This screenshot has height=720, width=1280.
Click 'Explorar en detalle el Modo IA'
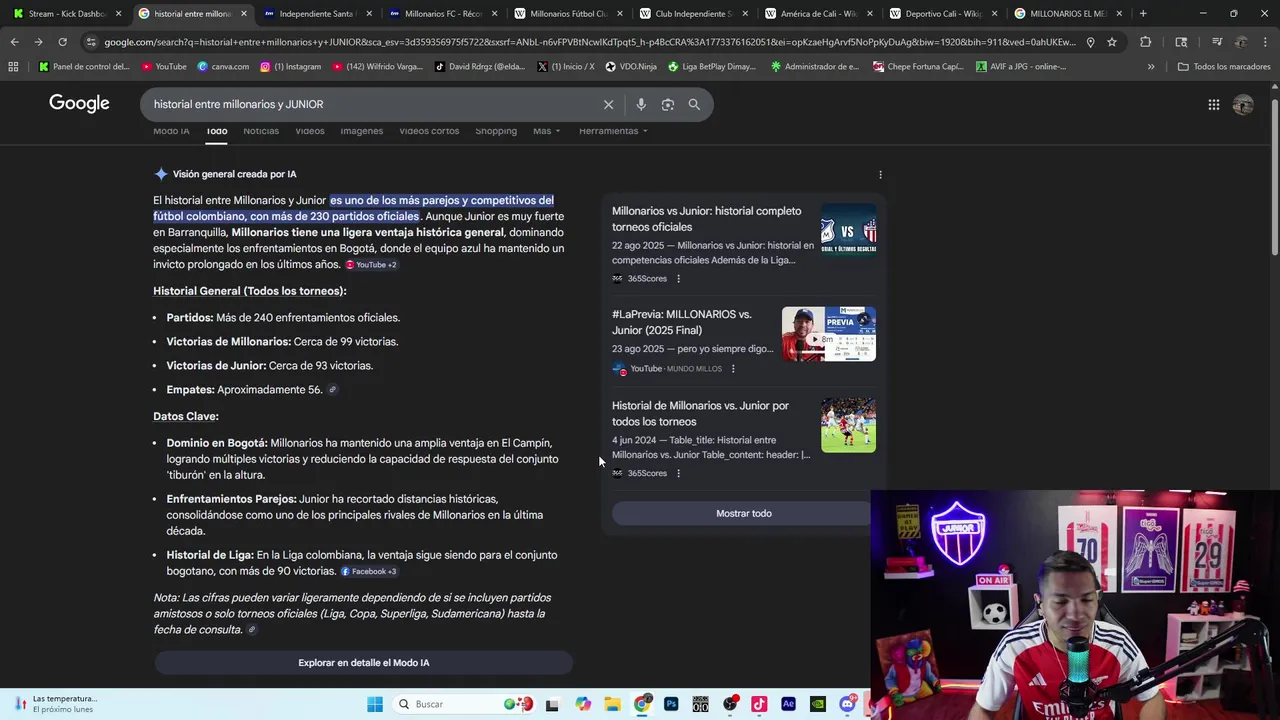click(x=363, y=663)
